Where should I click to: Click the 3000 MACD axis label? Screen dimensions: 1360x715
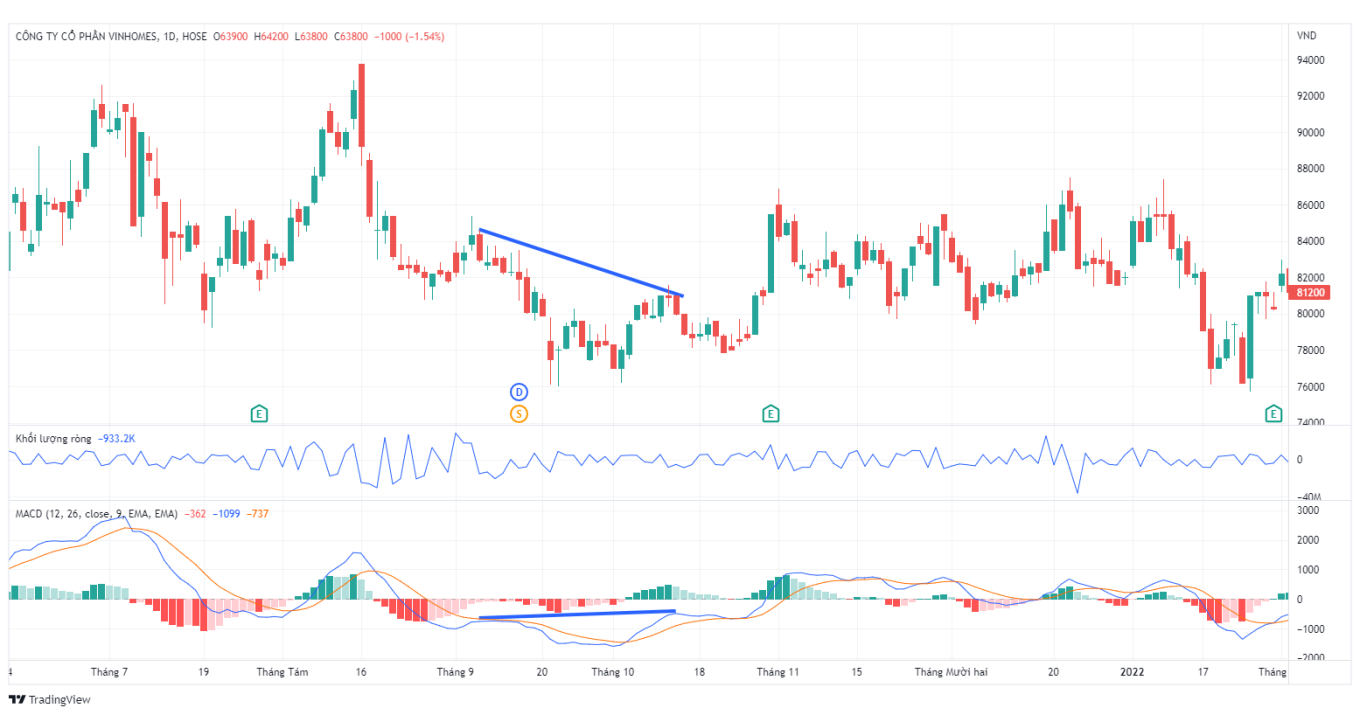point(1308,510)
